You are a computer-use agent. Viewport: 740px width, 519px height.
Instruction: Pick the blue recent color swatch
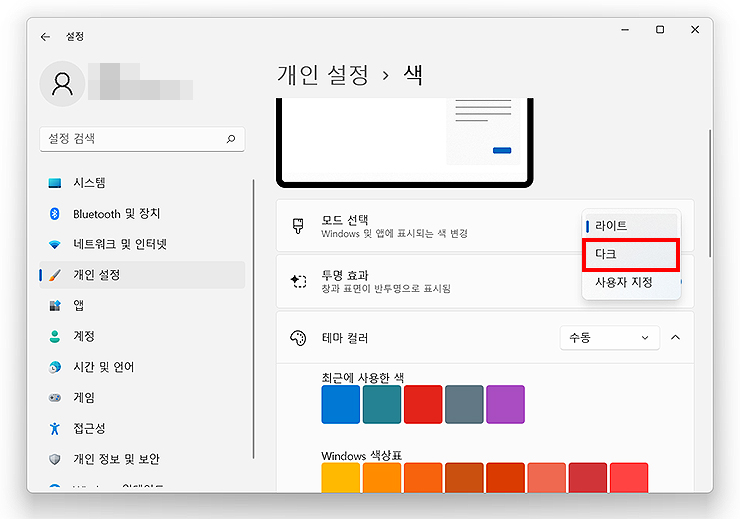[341, 404]
